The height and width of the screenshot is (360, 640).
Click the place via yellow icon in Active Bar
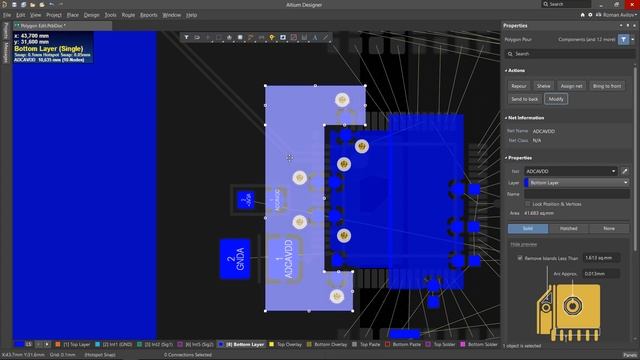pos(272,37)
